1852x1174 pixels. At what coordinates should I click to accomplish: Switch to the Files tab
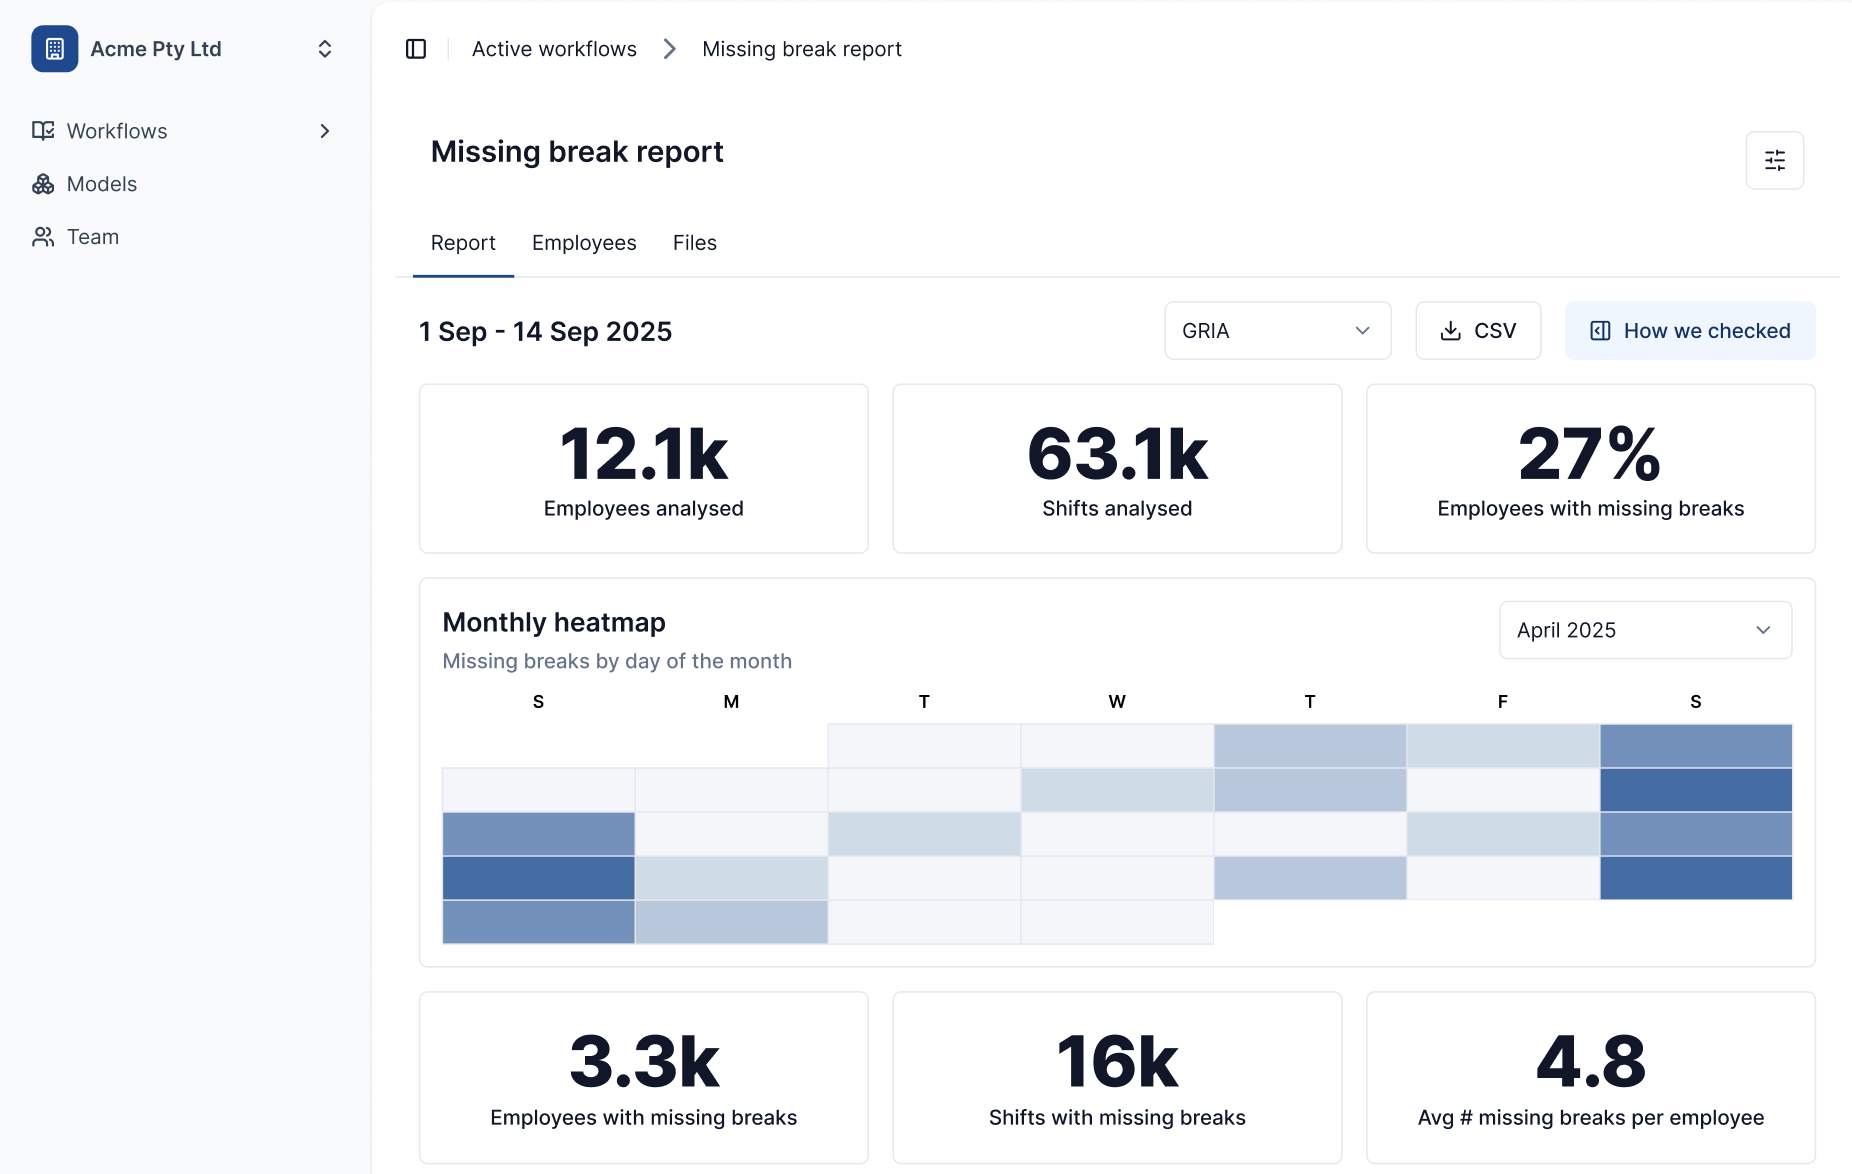tap(694, 242)
